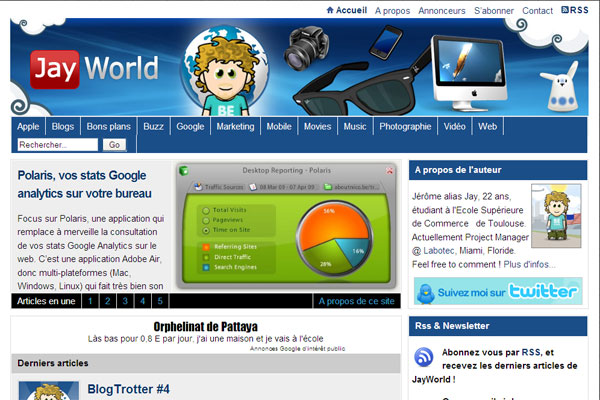
Task: Open the Movies category tab
Action: tap(317, 126)
